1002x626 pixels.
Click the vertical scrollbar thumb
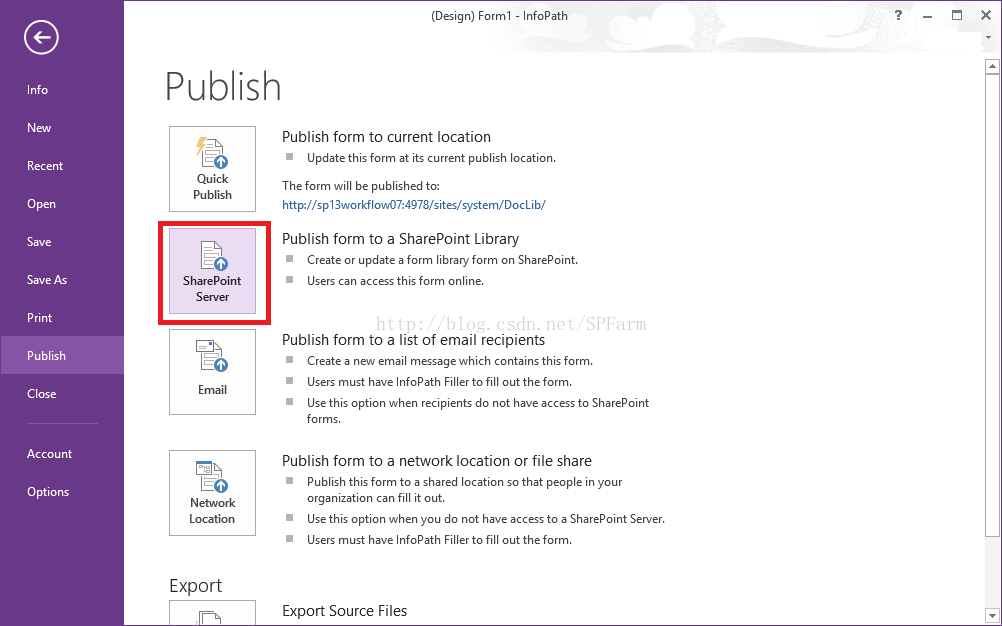coord(992,305)
